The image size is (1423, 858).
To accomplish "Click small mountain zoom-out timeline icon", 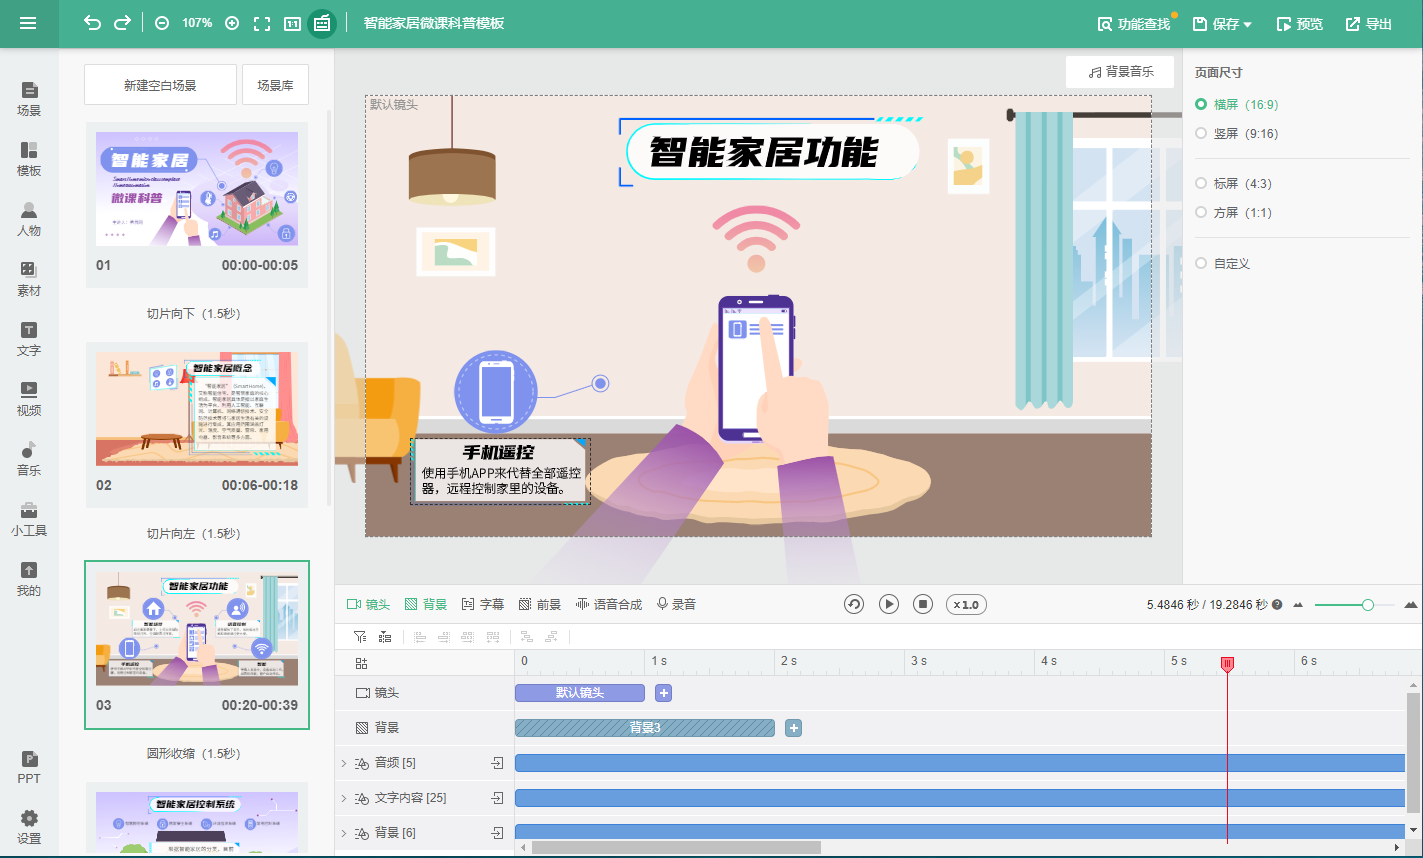I will point(1298,605).
